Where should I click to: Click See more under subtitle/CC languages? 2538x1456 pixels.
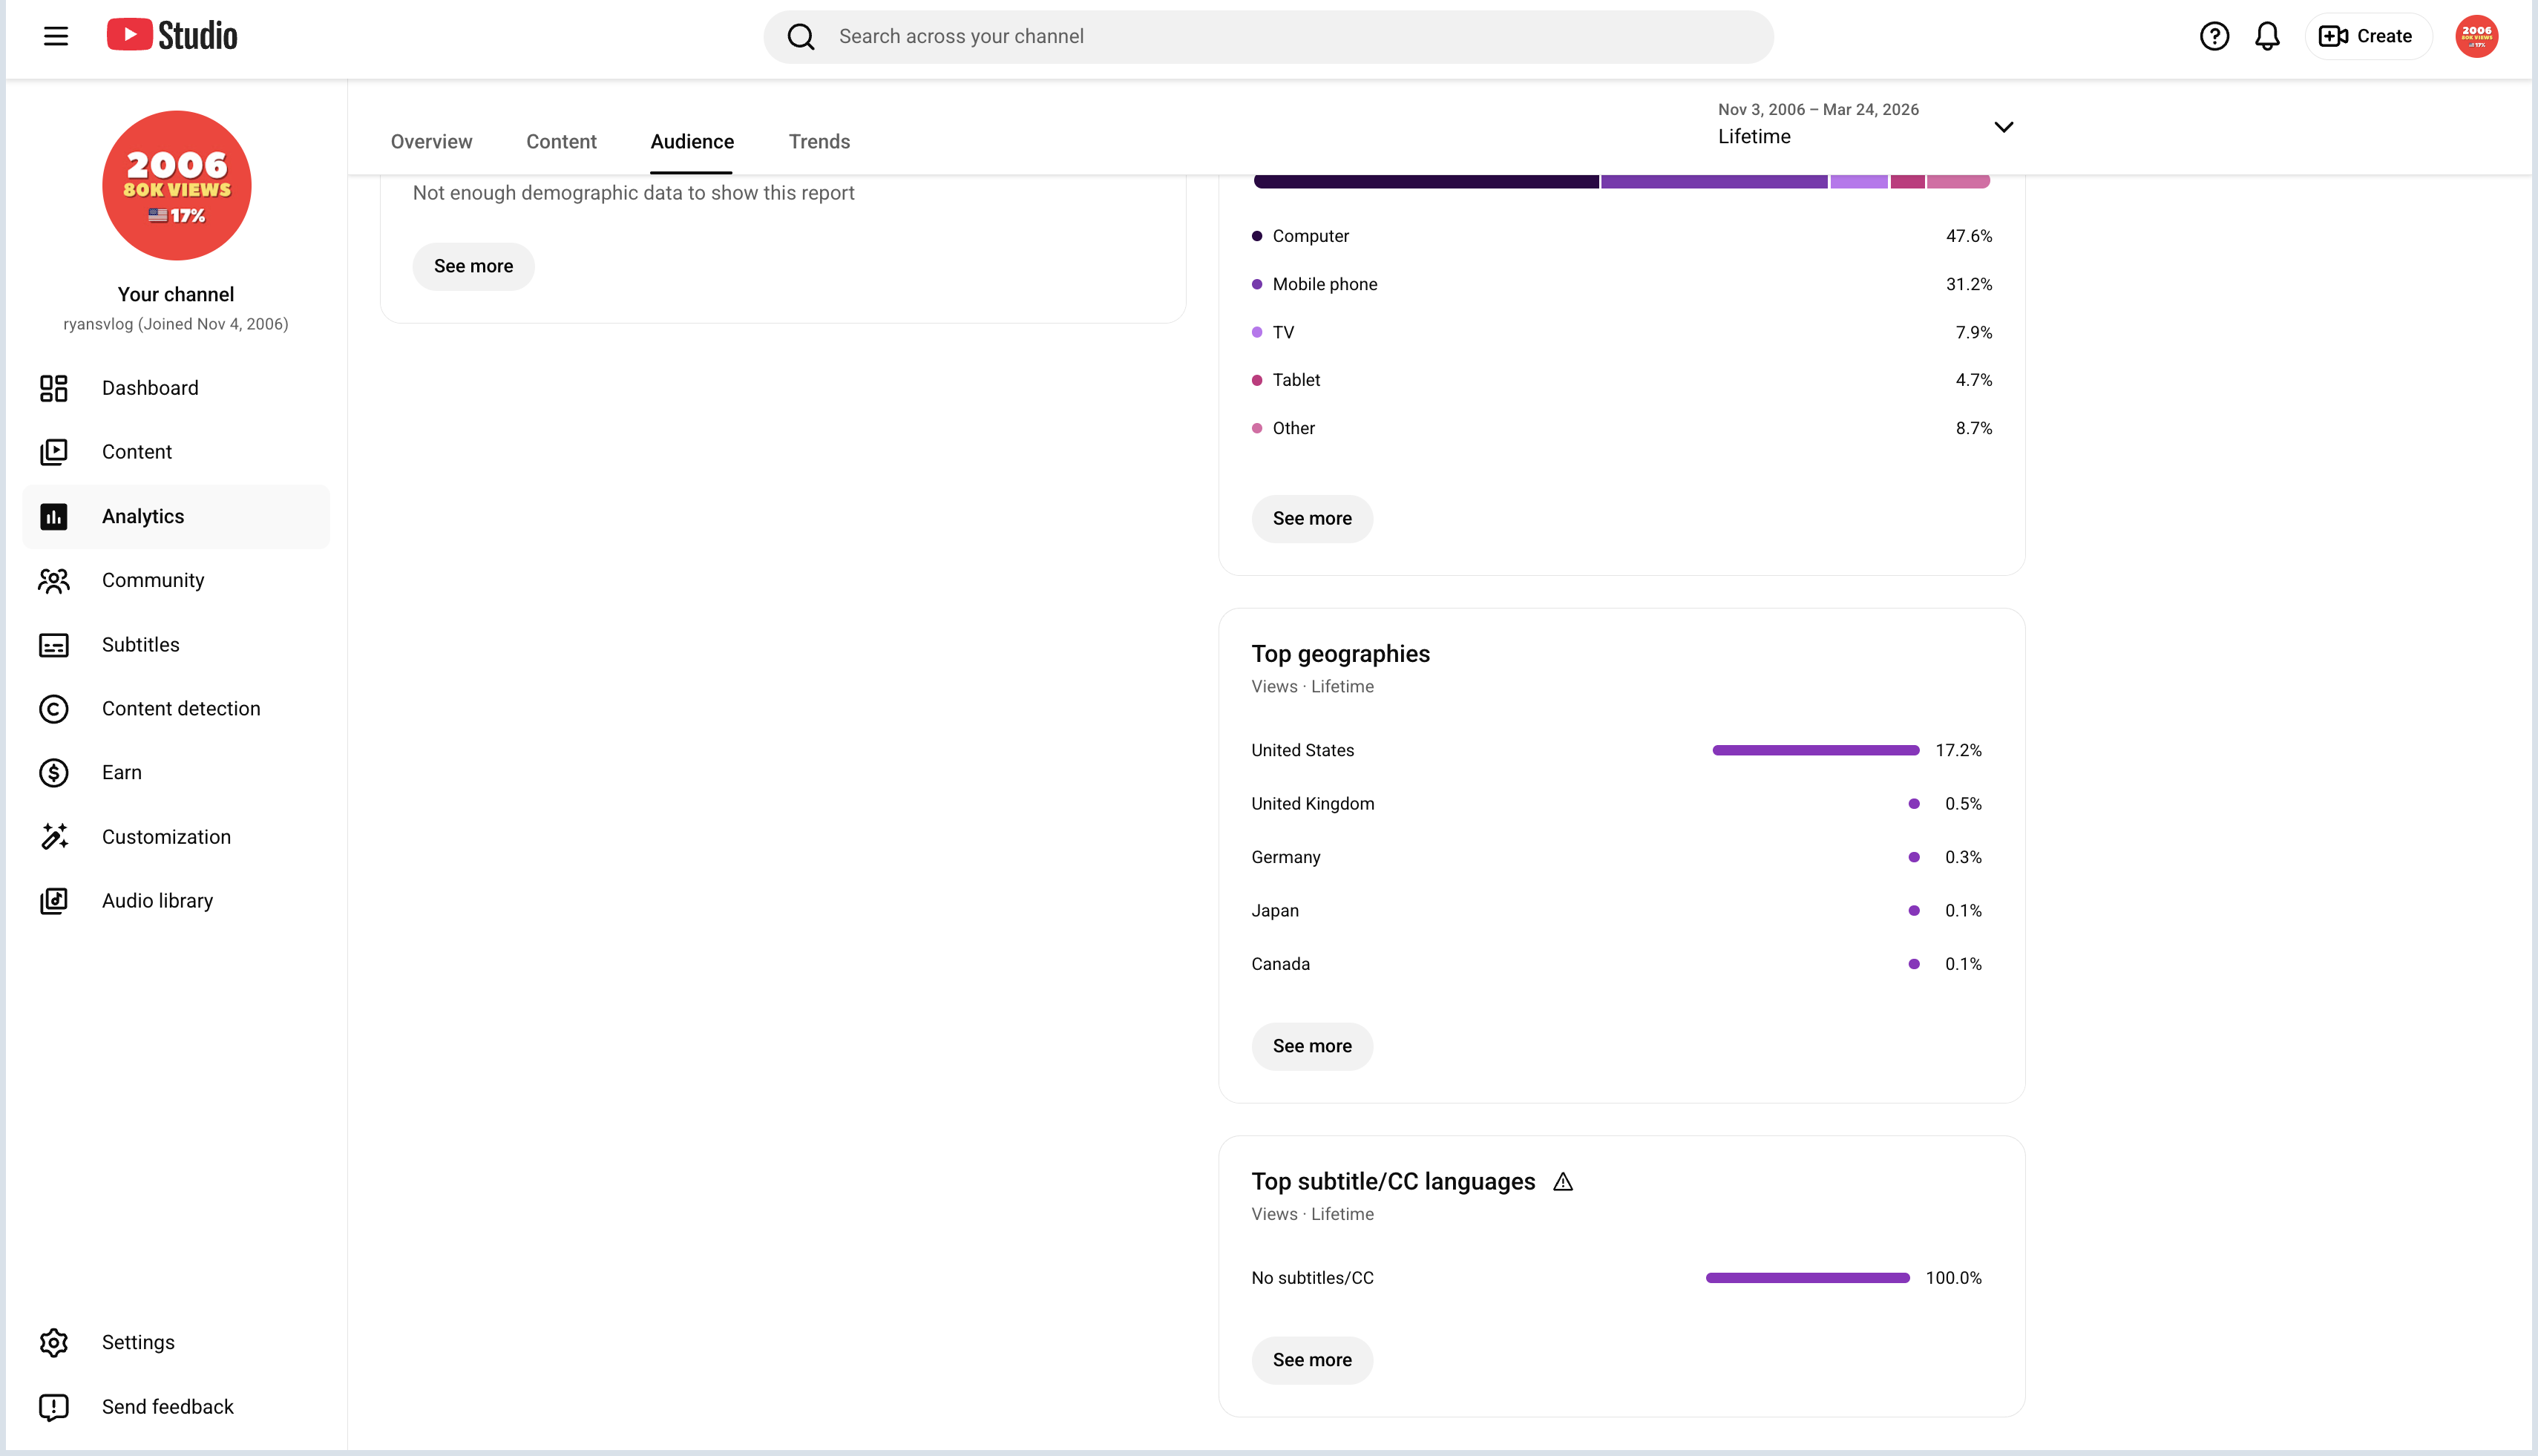[x=1312, y=1361]
